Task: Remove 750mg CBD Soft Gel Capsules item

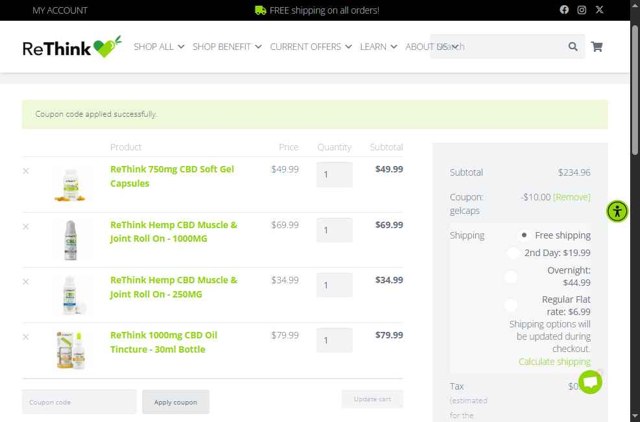Action: pyautogui.click(x=26, y=171)
